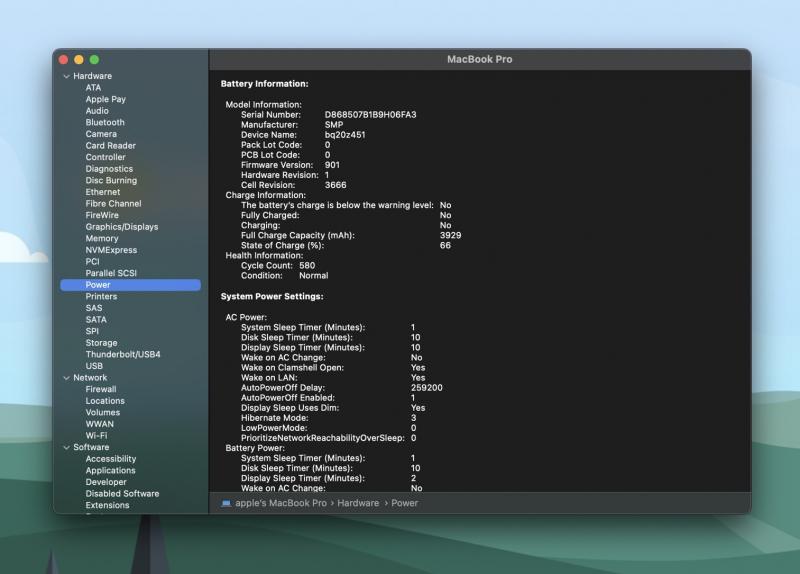The width and height of the screenshot is (800, 574).
Task: Click the Cell Revision value 3666
Action: pos(336,185)
